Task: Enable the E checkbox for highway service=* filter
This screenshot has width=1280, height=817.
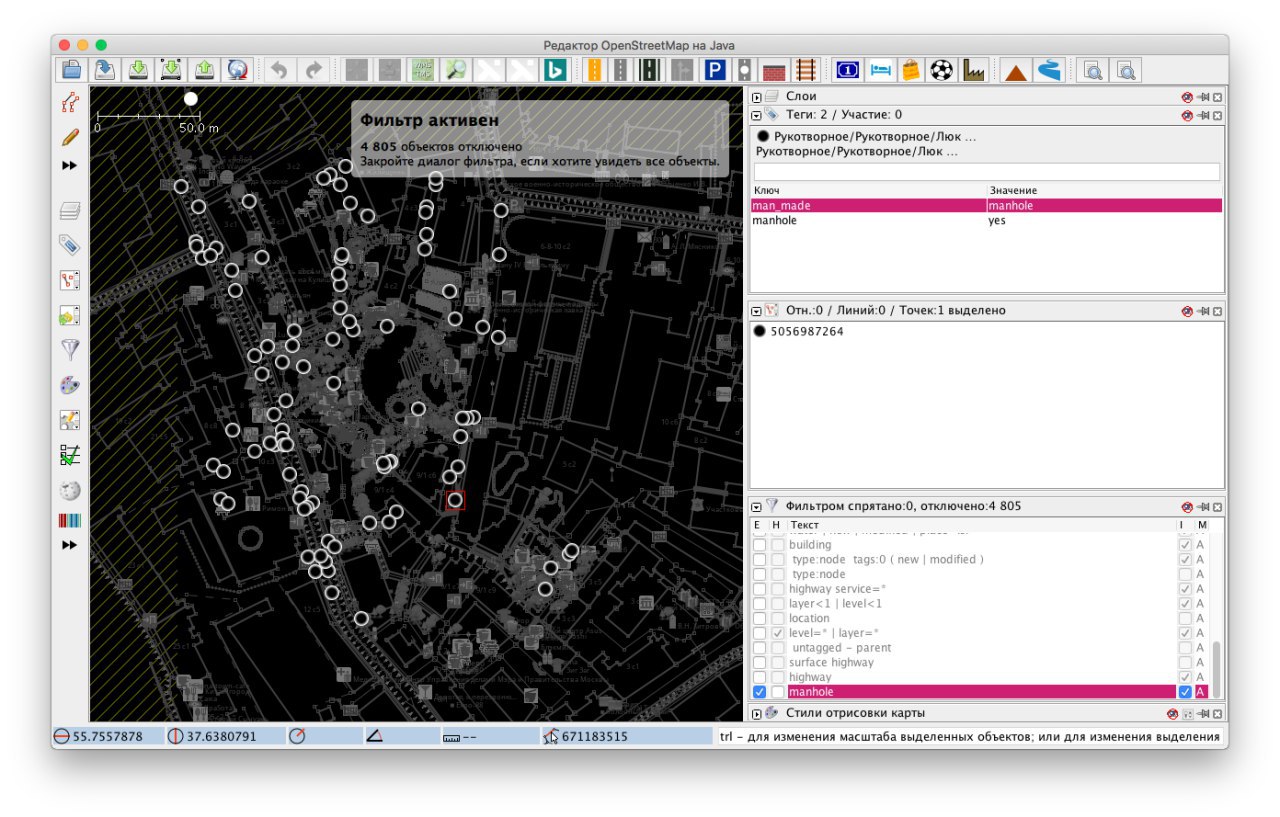Action: coord(759,589)
